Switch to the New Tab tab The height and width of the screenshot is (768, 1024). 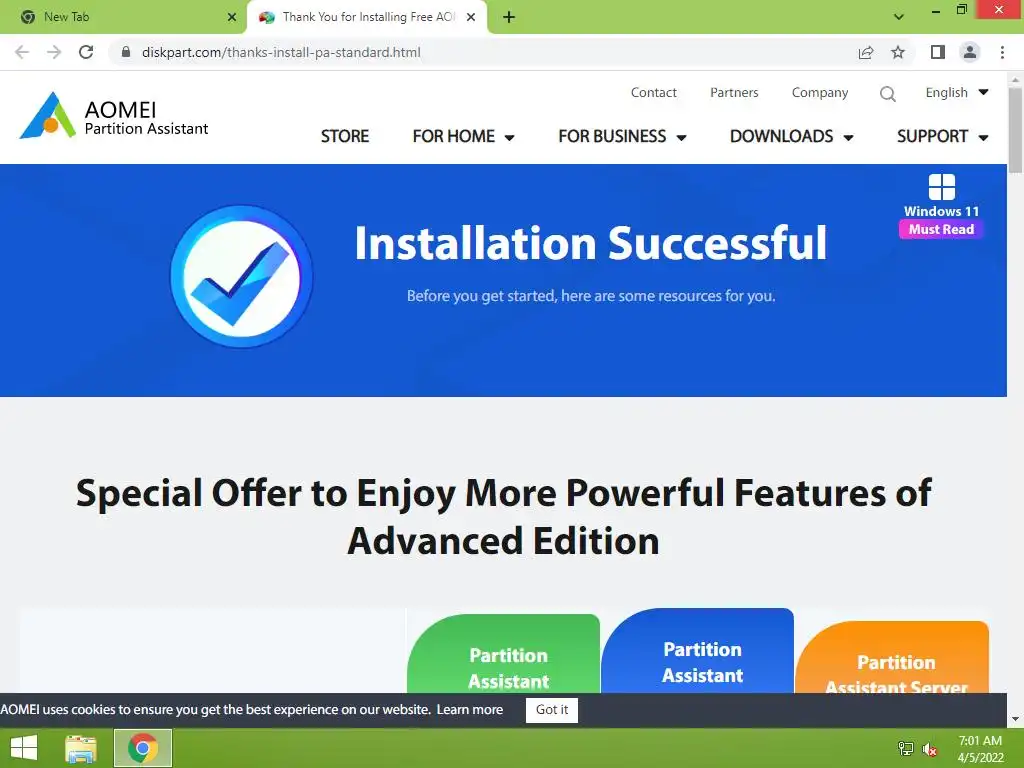123,17
